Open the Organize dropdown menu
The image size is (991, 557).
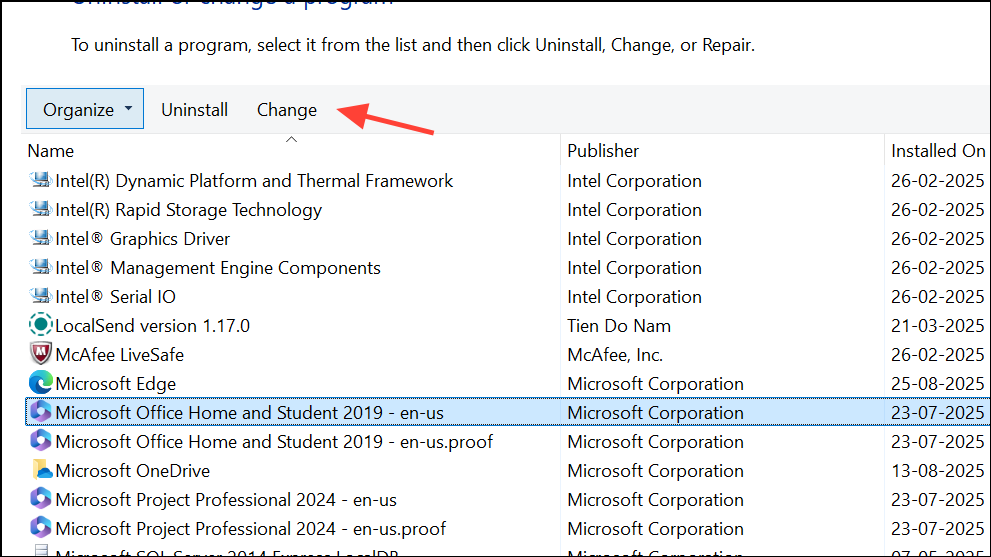coord(85,110)
